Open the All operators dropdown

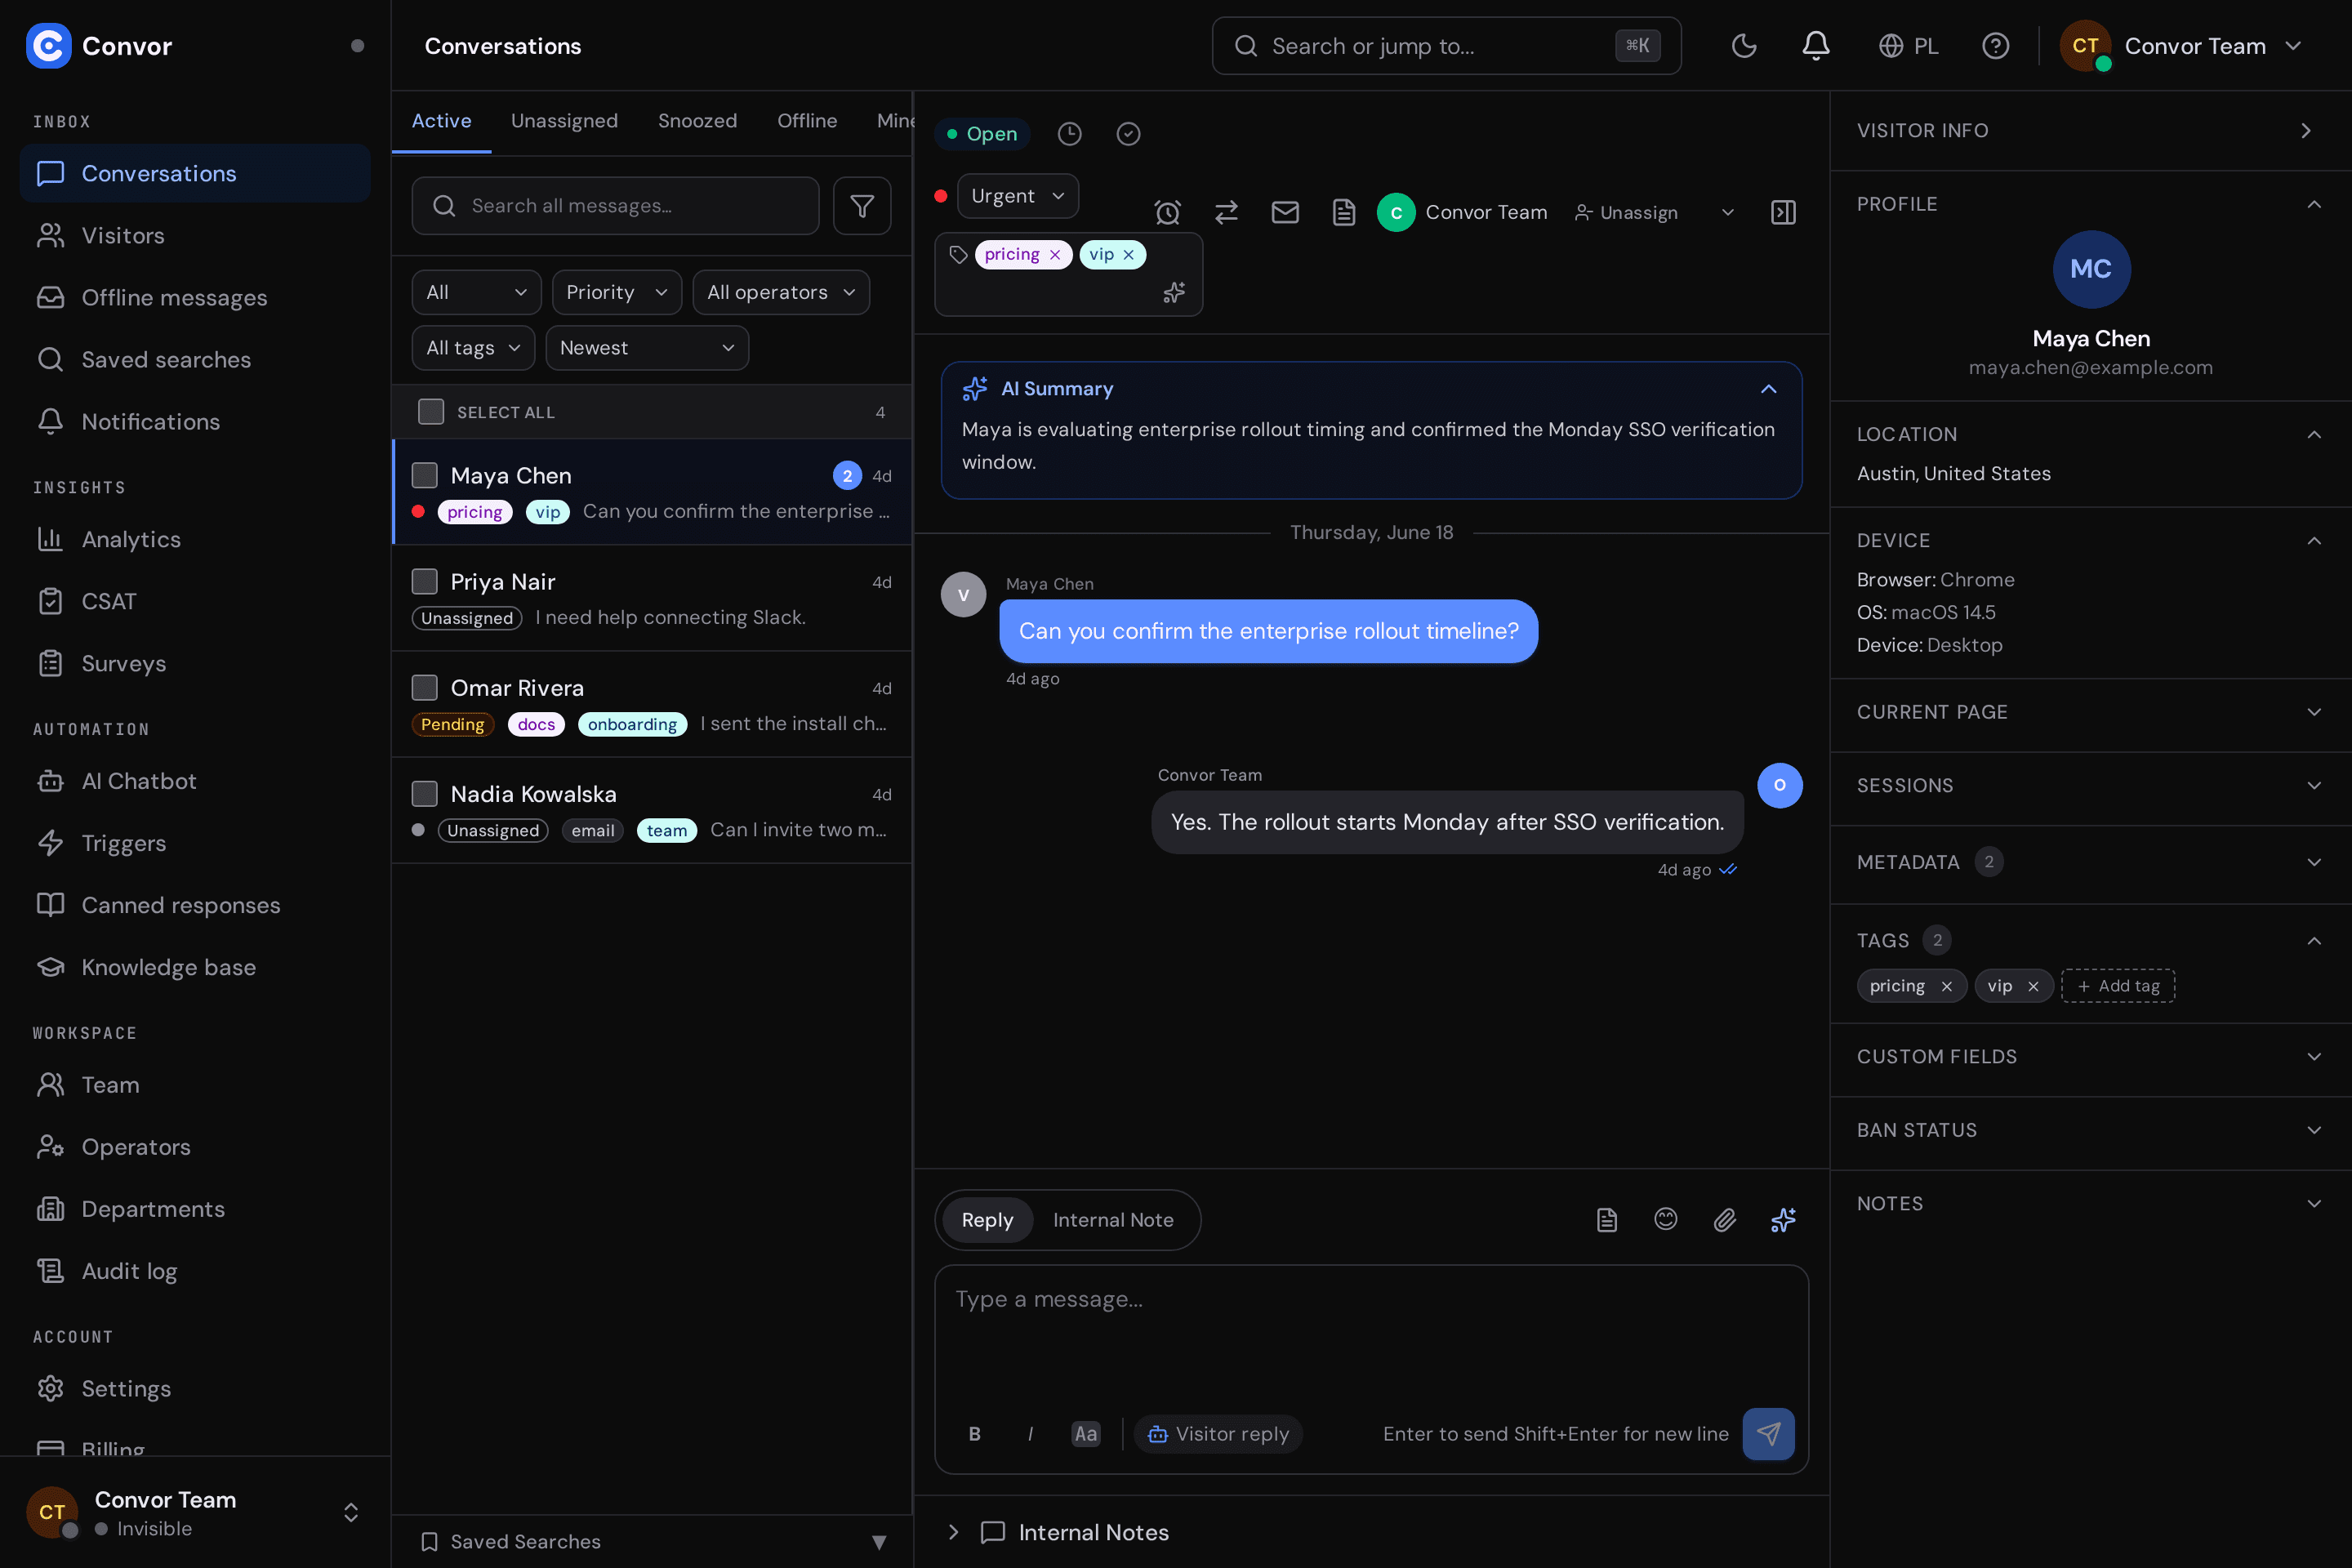(781, 292)
